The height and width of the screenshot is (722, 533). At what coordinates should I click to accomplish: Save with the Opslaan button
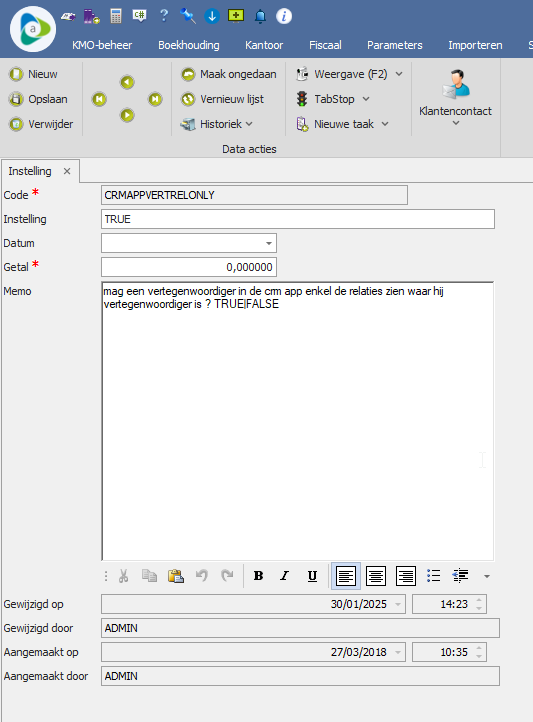coord(39,99)
